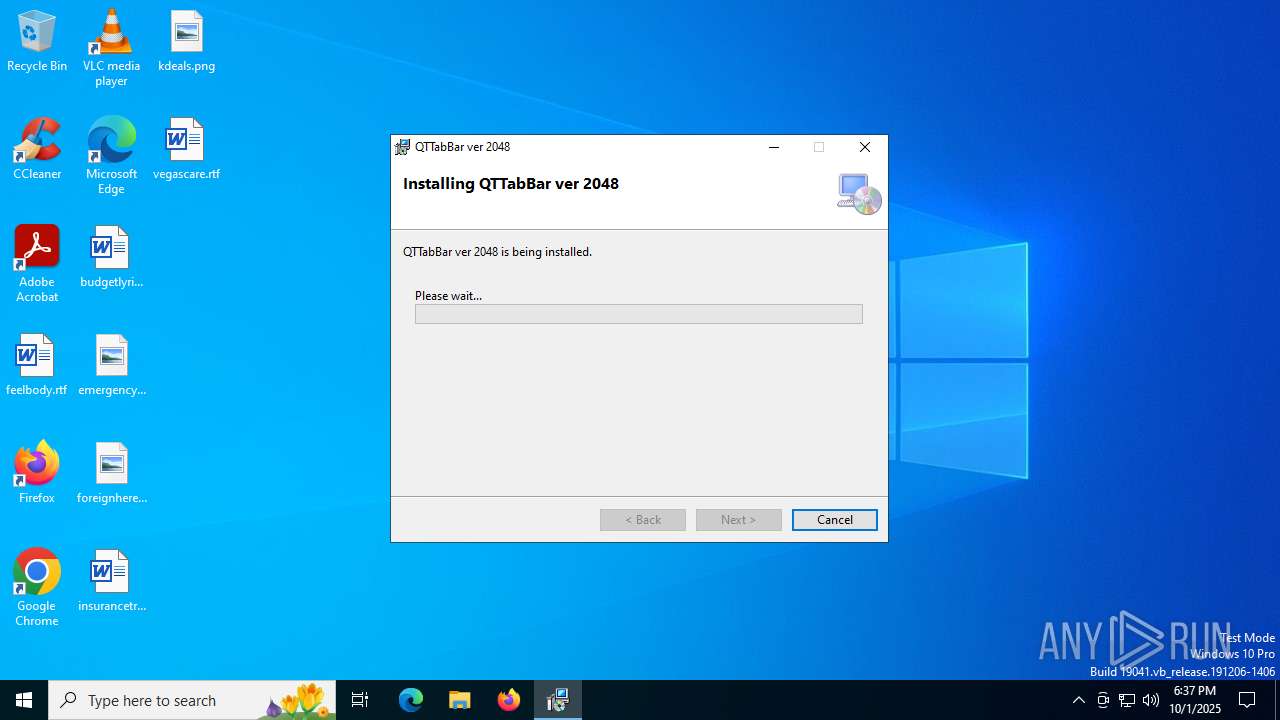Click the 'QTTabBar ver 2048 is being installed.' text
This screenshot has width=1280, height=720.
[497, 252]
